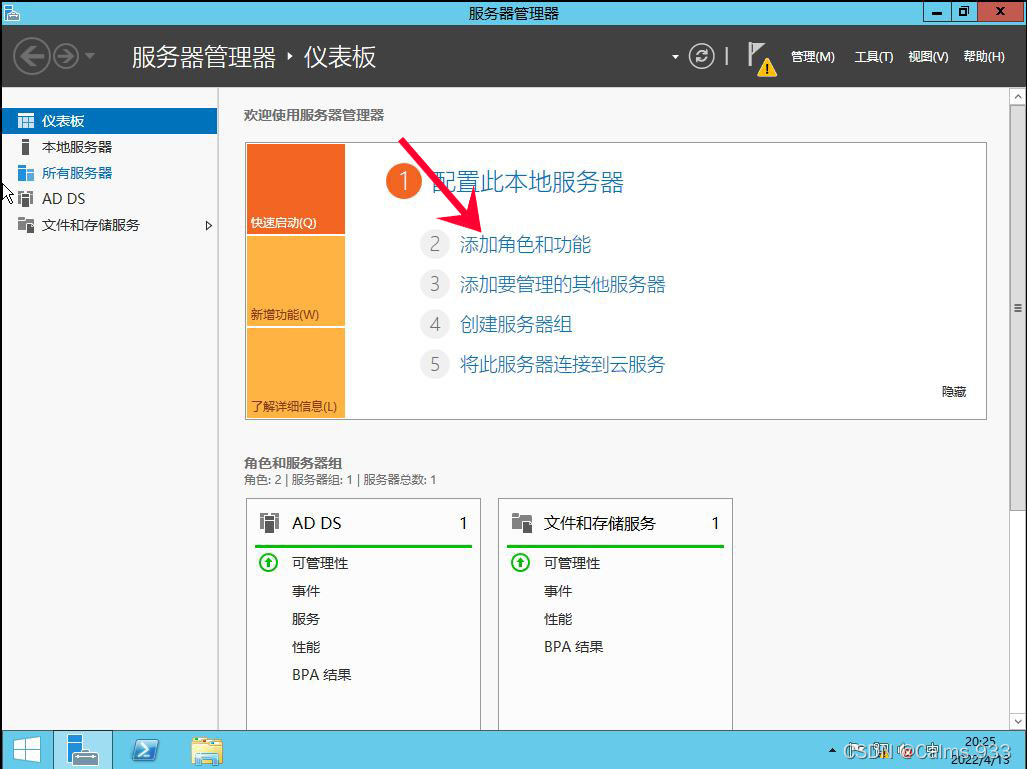Click the AD DS sidebar icon
The height and width of the screenshot is (769, 1027).
(x=26, y=198)
